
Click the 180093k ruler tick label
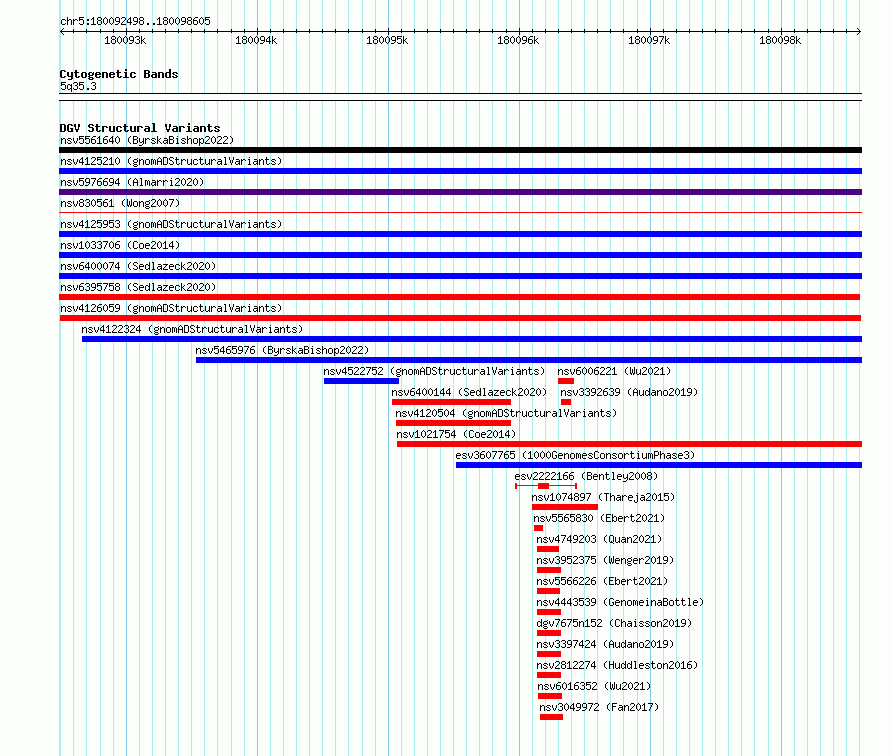[125, 40]
